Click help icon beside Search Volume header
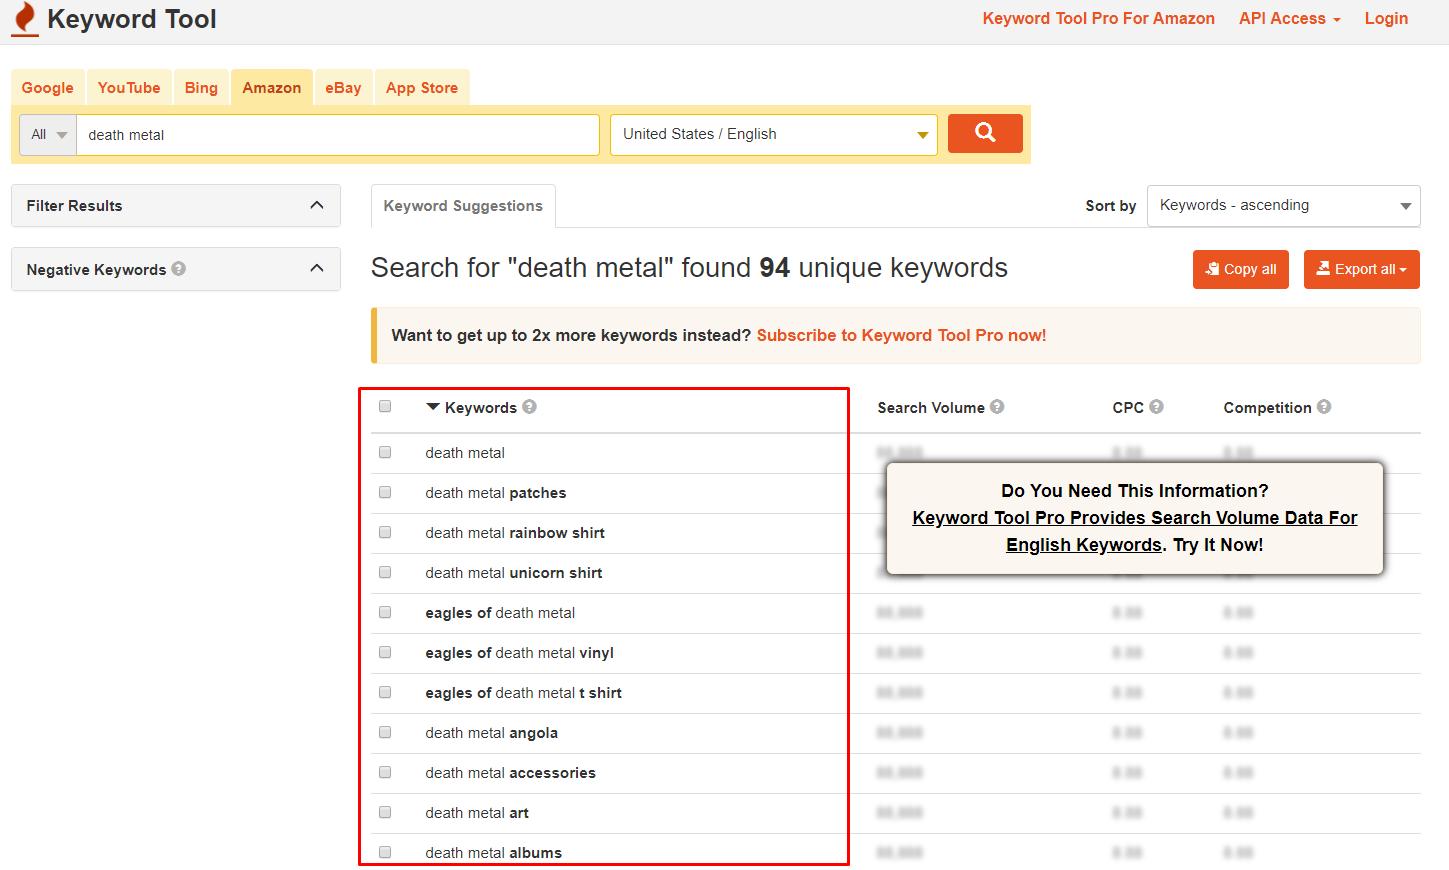The image size is (1449, 870). 997,406
